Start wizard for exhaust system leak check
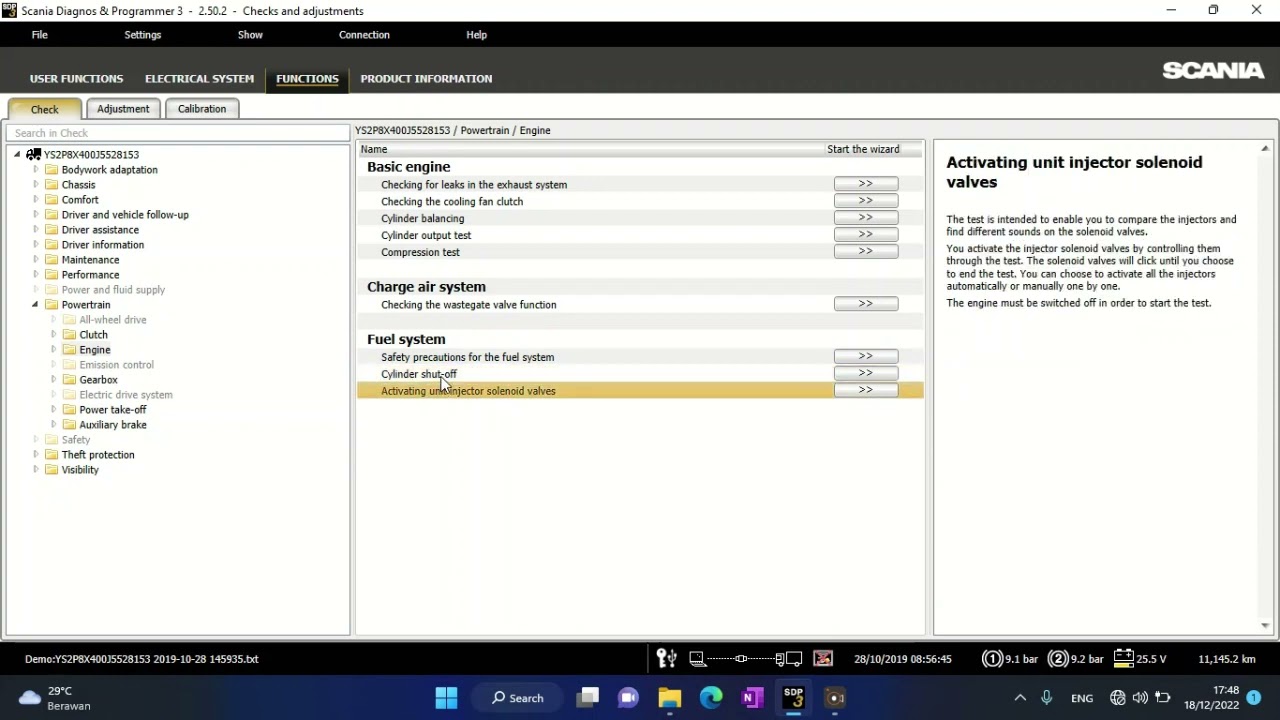 [866, 184]
